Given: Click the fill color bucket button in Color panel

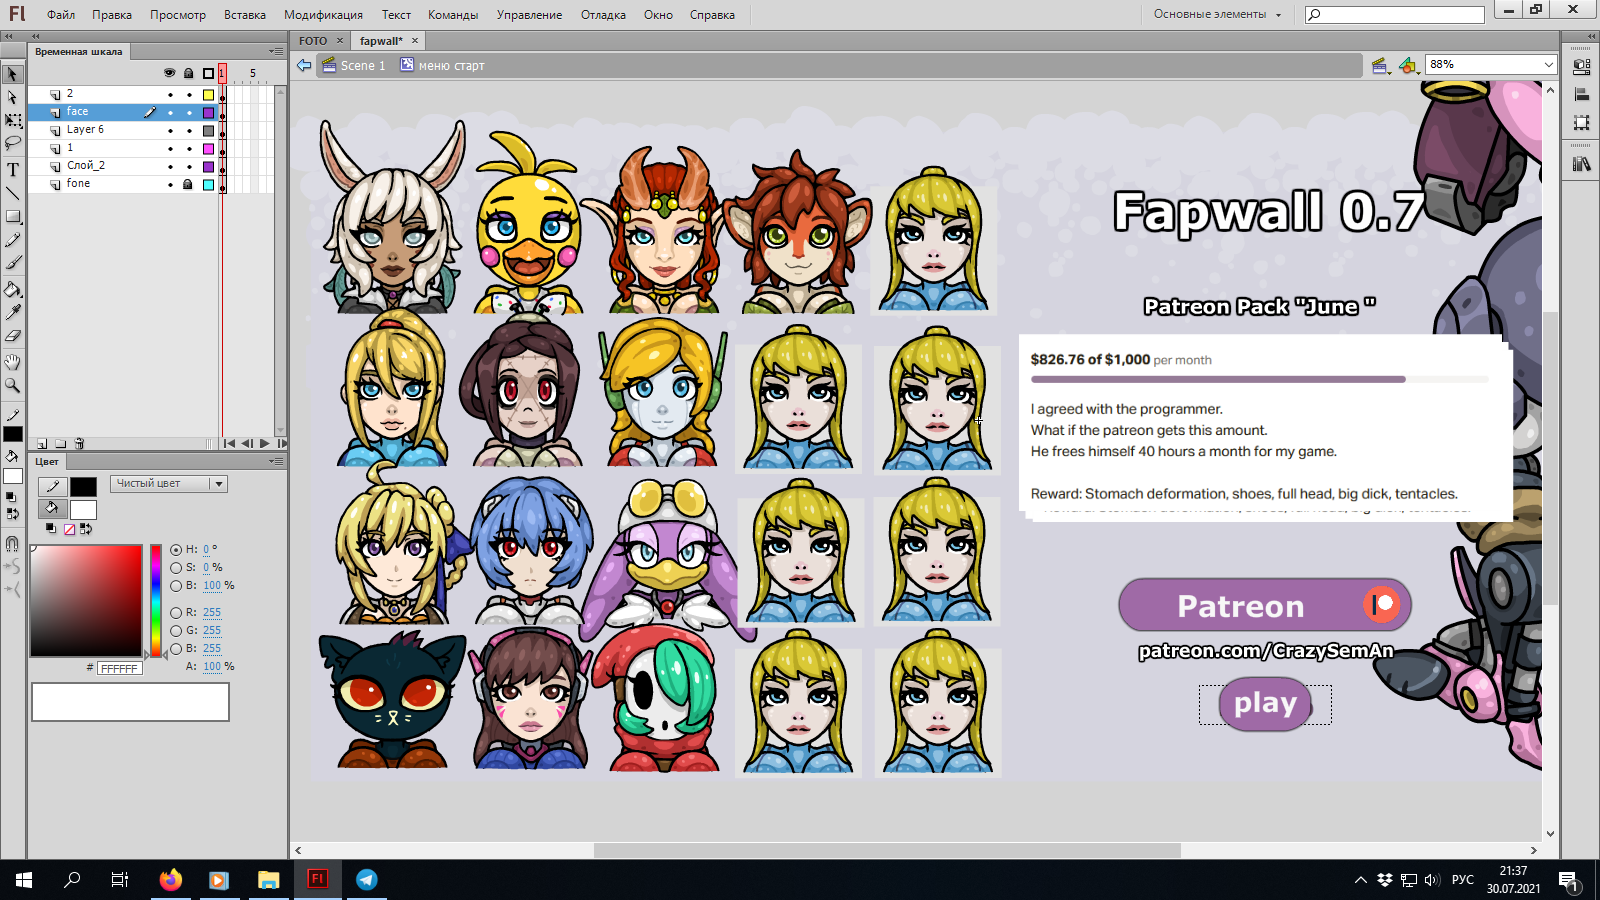Looking at the screenshot, I should pyautogui.click(x=53, y=509).
